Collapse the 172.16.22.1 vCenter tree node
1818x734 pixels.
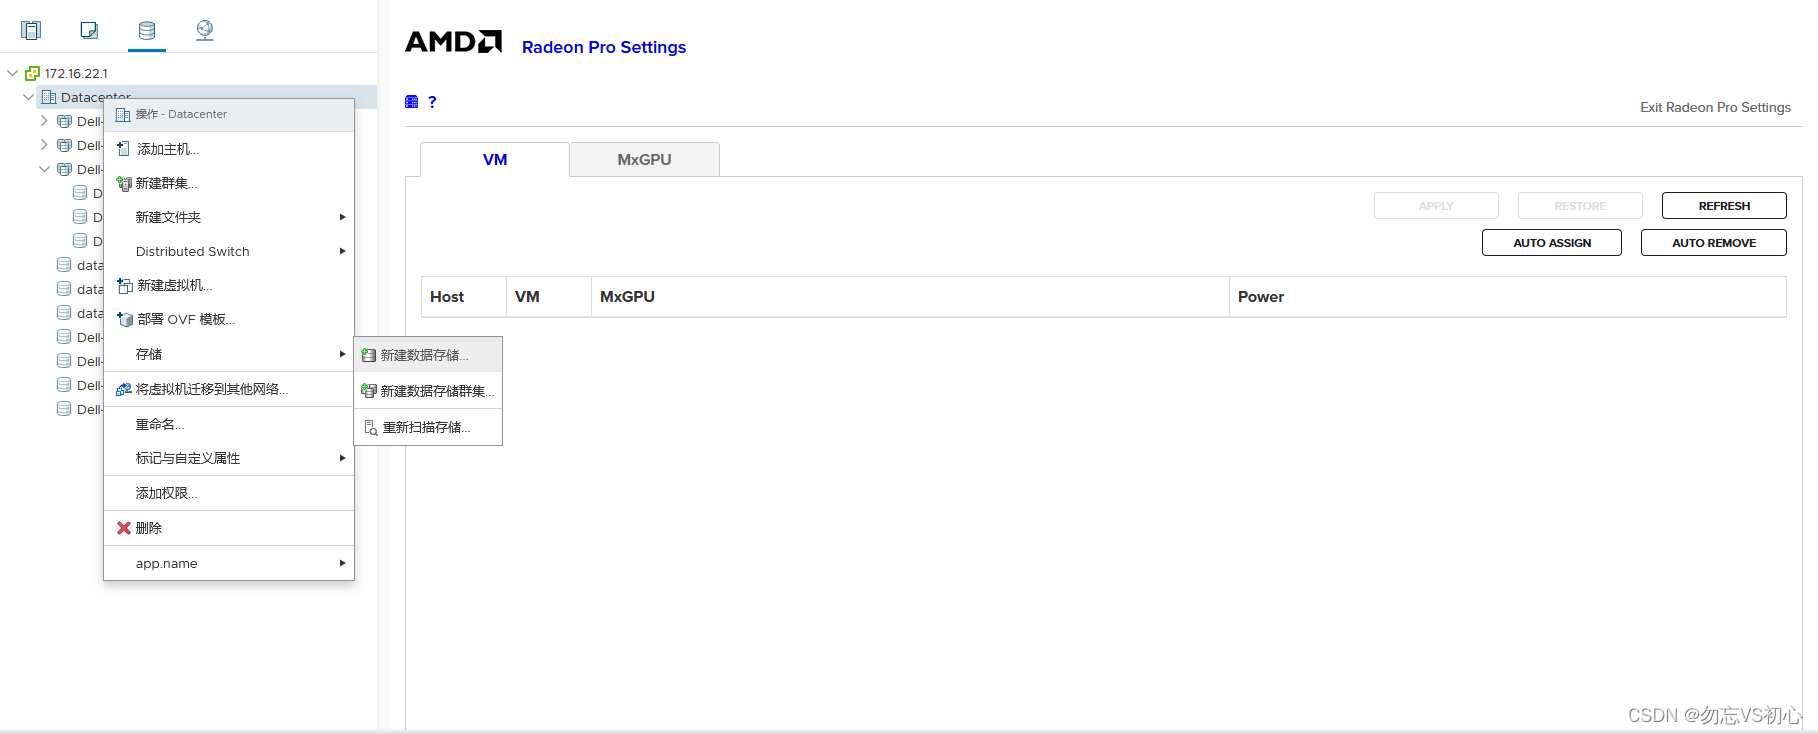pyautogui.click(x=13, y=73)
